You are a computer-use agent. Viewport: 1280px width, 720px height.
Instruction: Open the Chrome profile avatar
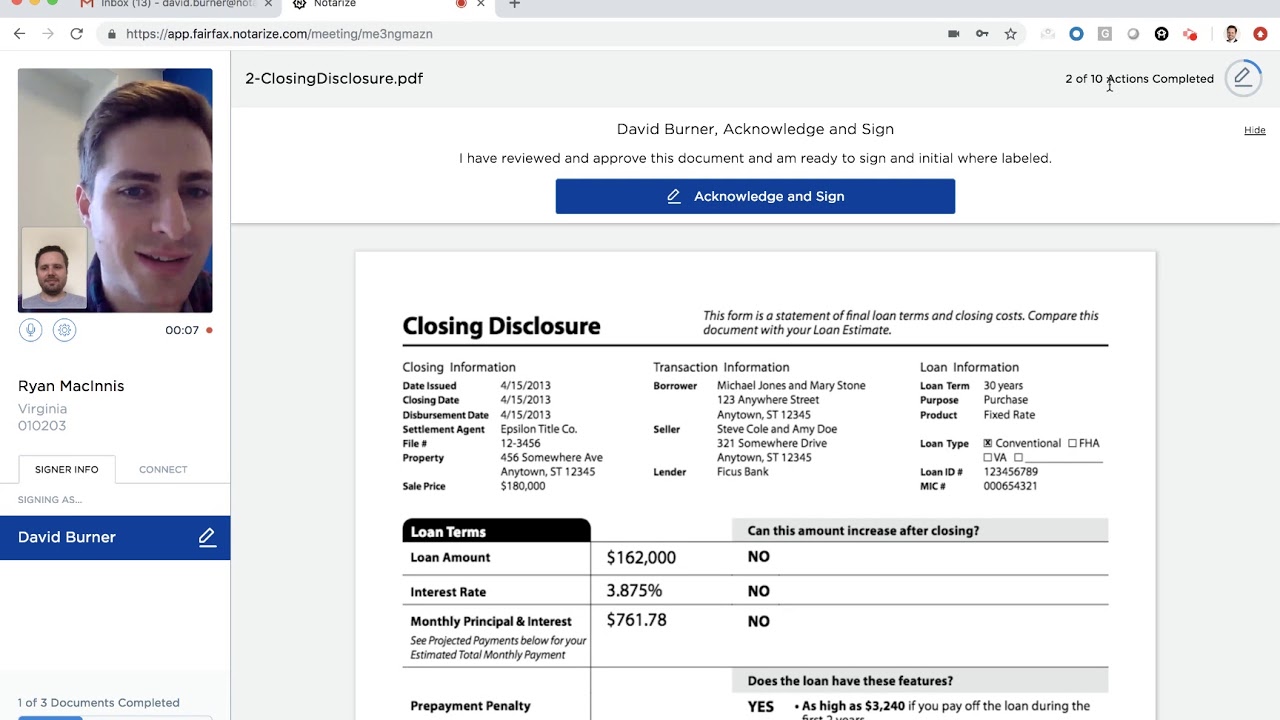pyautogui.click(x=1232, y=34)
